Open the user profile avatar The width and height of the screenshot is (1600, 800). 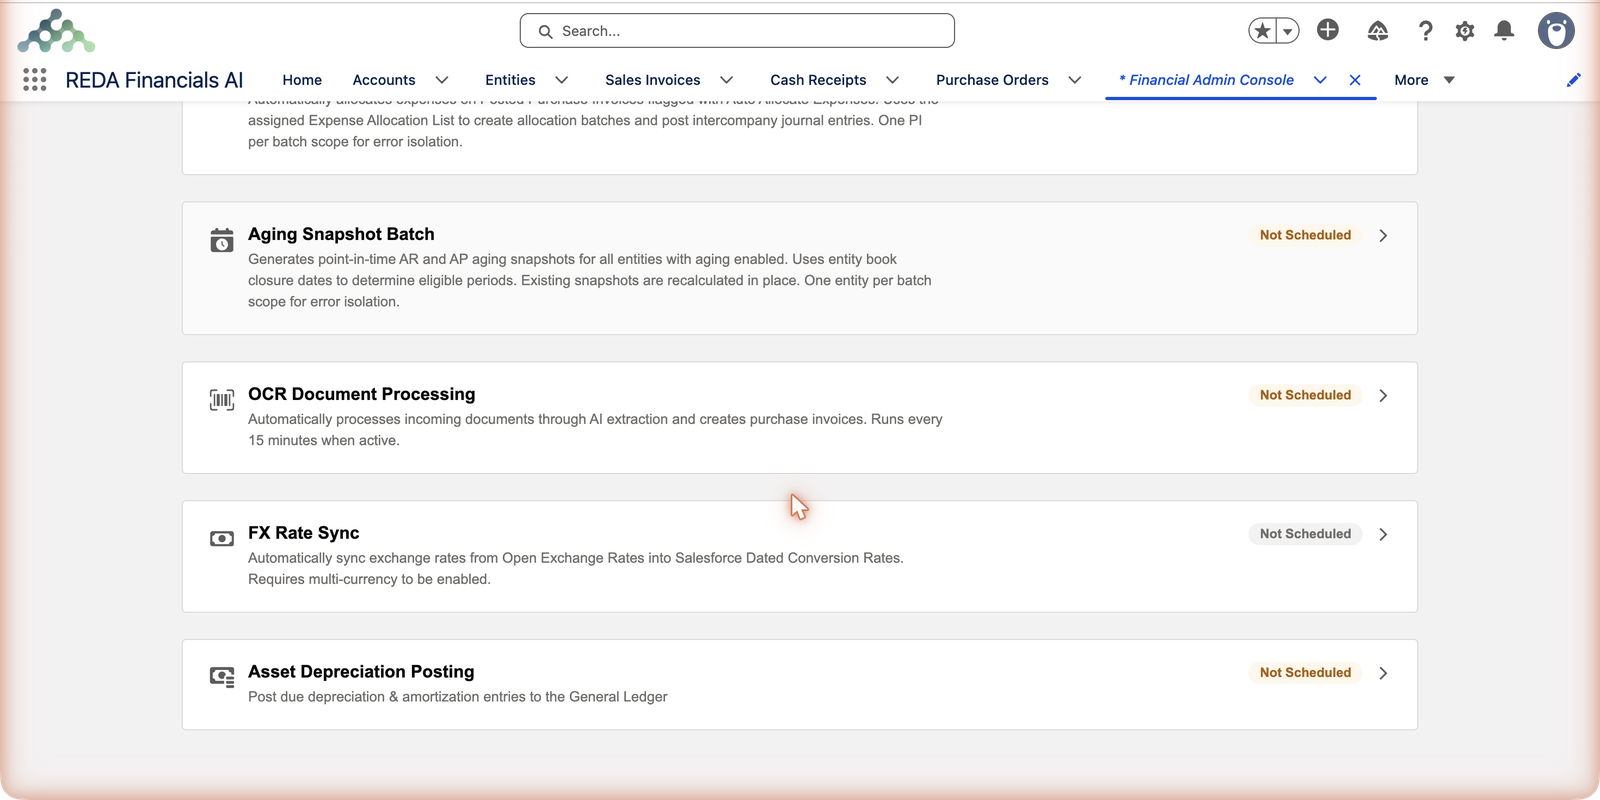1556,31
